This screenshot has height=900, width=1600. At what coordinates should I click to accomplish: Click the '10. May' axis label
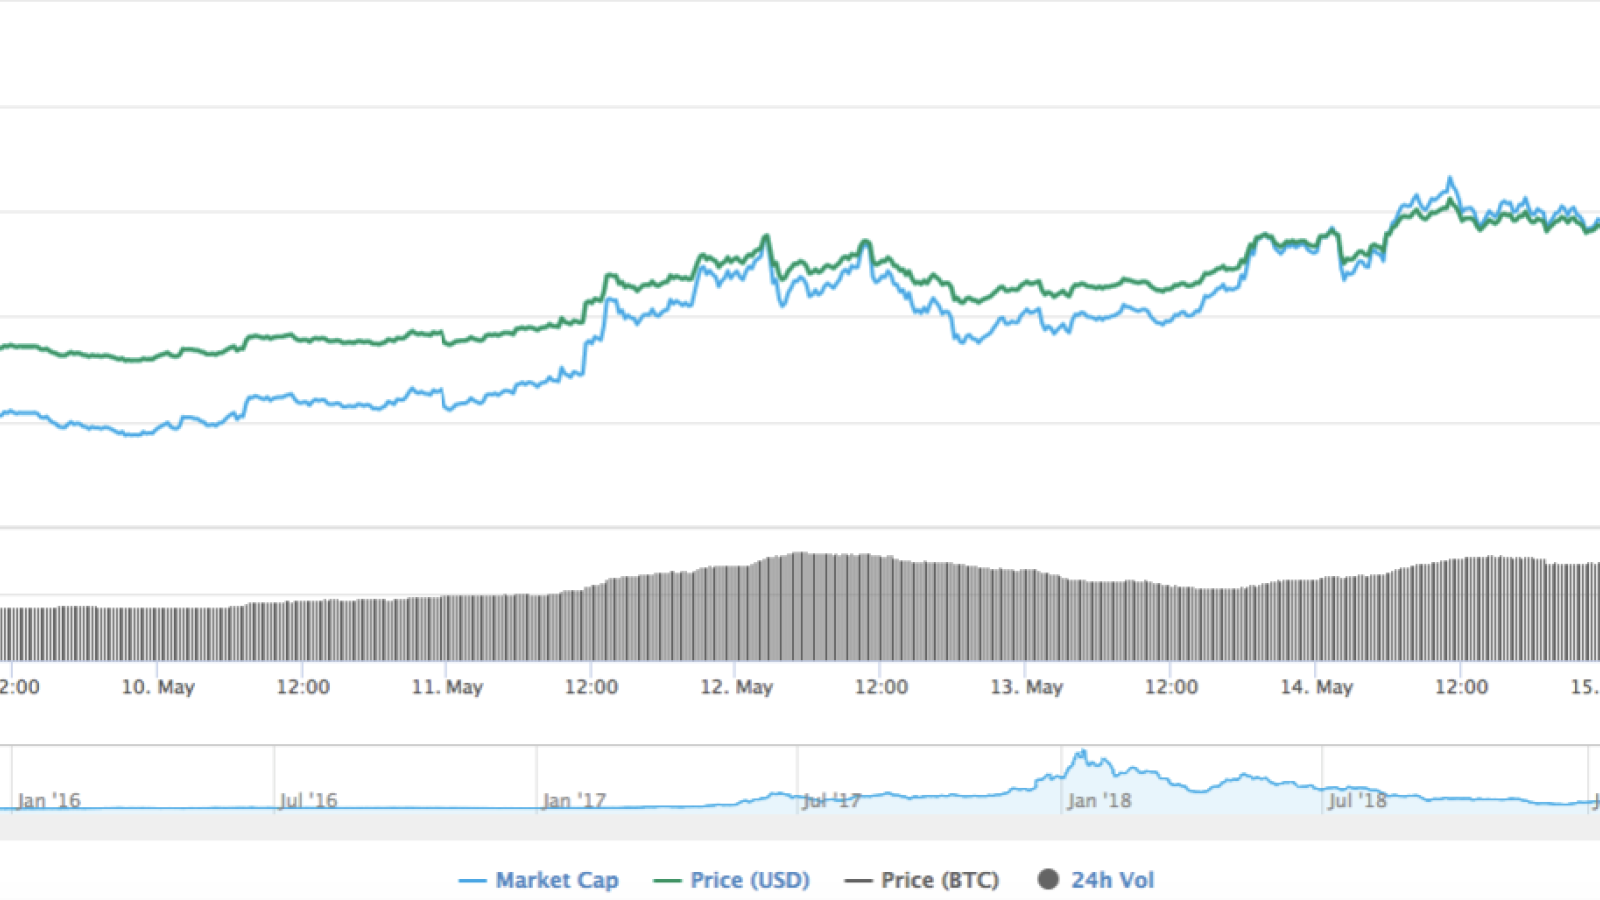coord(158,687)
